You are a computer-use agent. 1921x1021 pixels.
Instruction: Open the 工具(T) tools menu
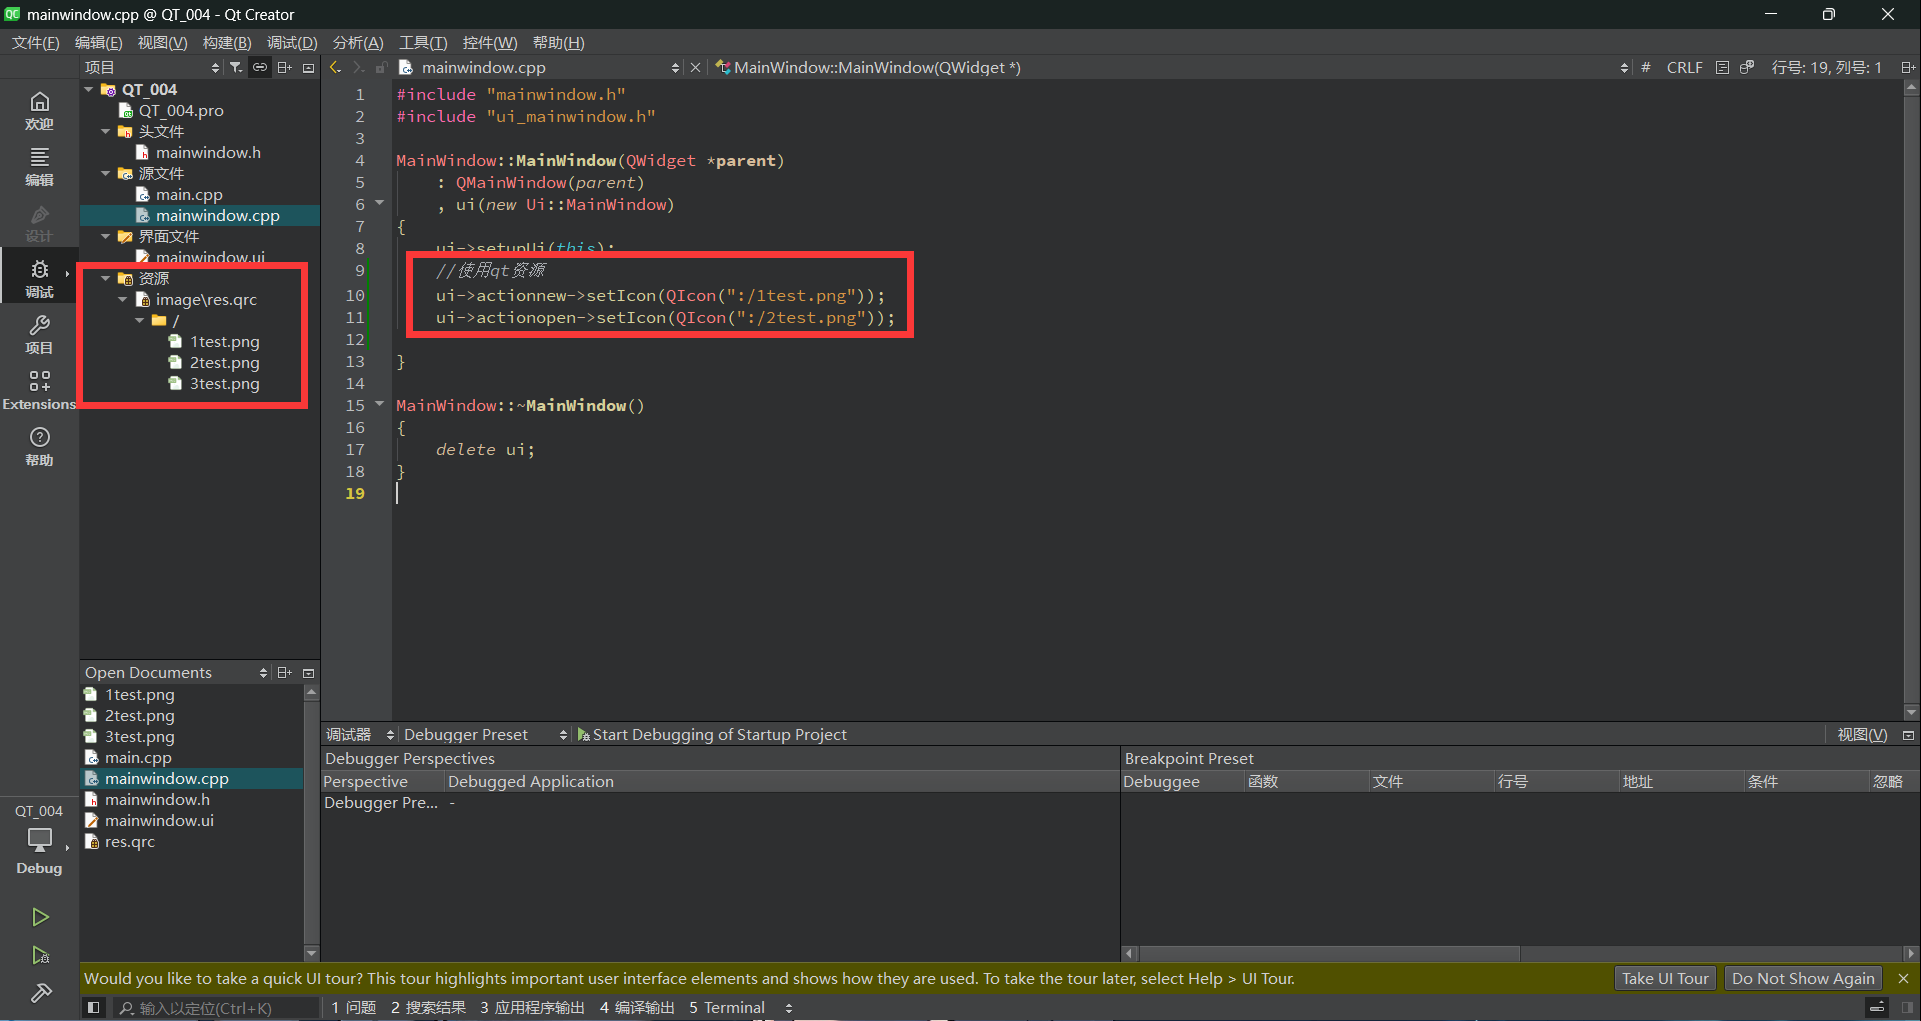pos(422,42)
